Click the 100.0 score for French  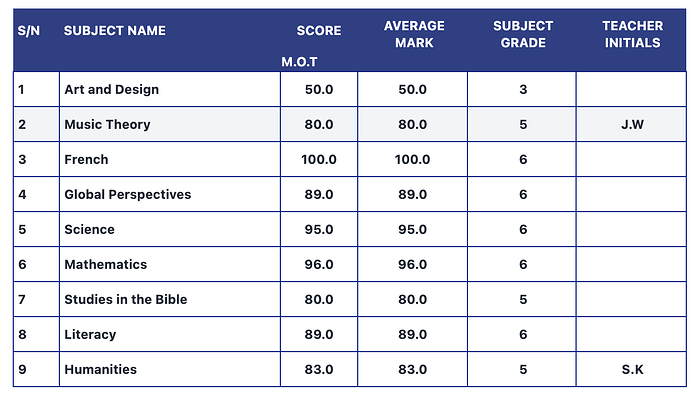click(x=319, y=160)
